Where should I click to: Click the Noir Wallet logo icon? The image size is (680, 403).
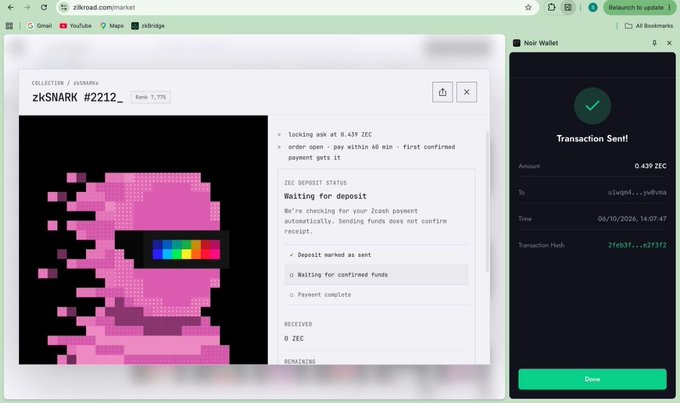click(517, 43)
